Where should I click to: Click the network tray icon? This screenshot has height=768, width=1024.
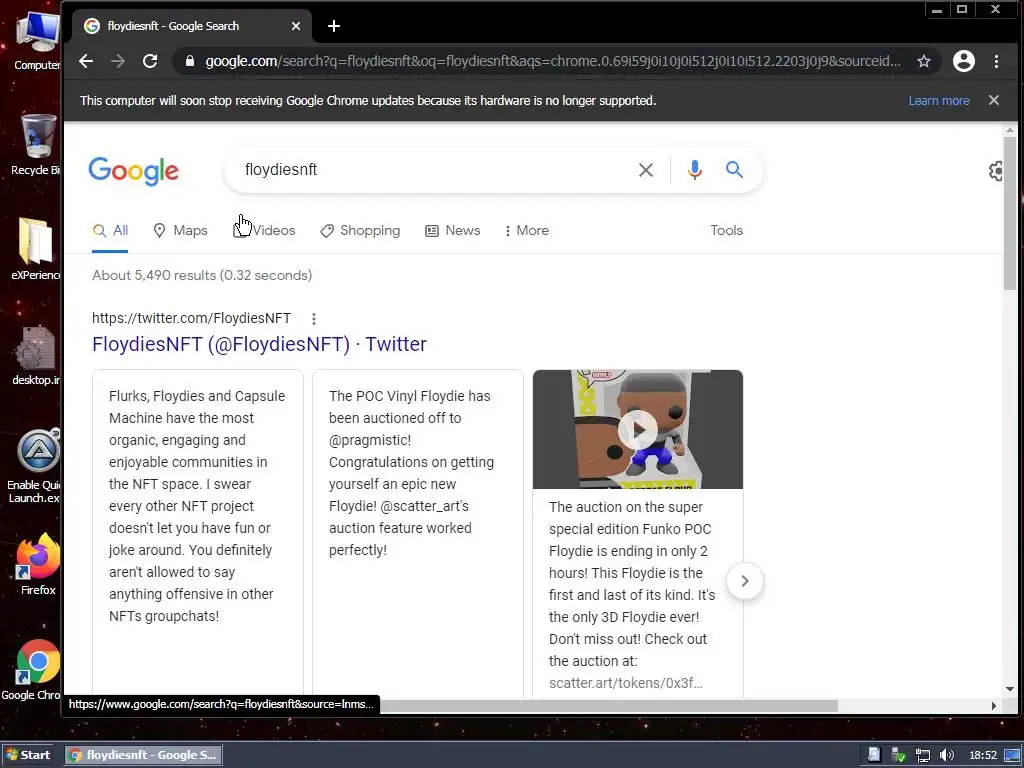[923, 756]
